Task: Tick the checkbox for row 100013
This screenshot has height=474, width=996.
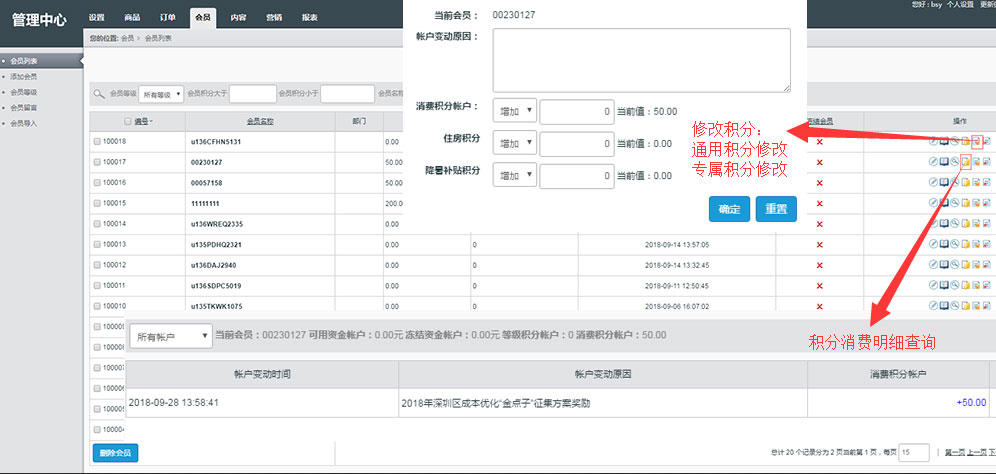Action: [x=97, y=245]
